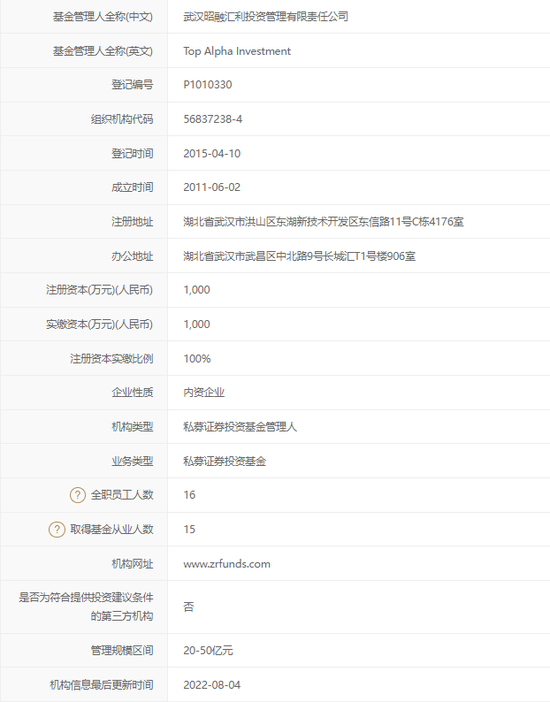Click the 否 value for third-party advisor

(189, 607)
